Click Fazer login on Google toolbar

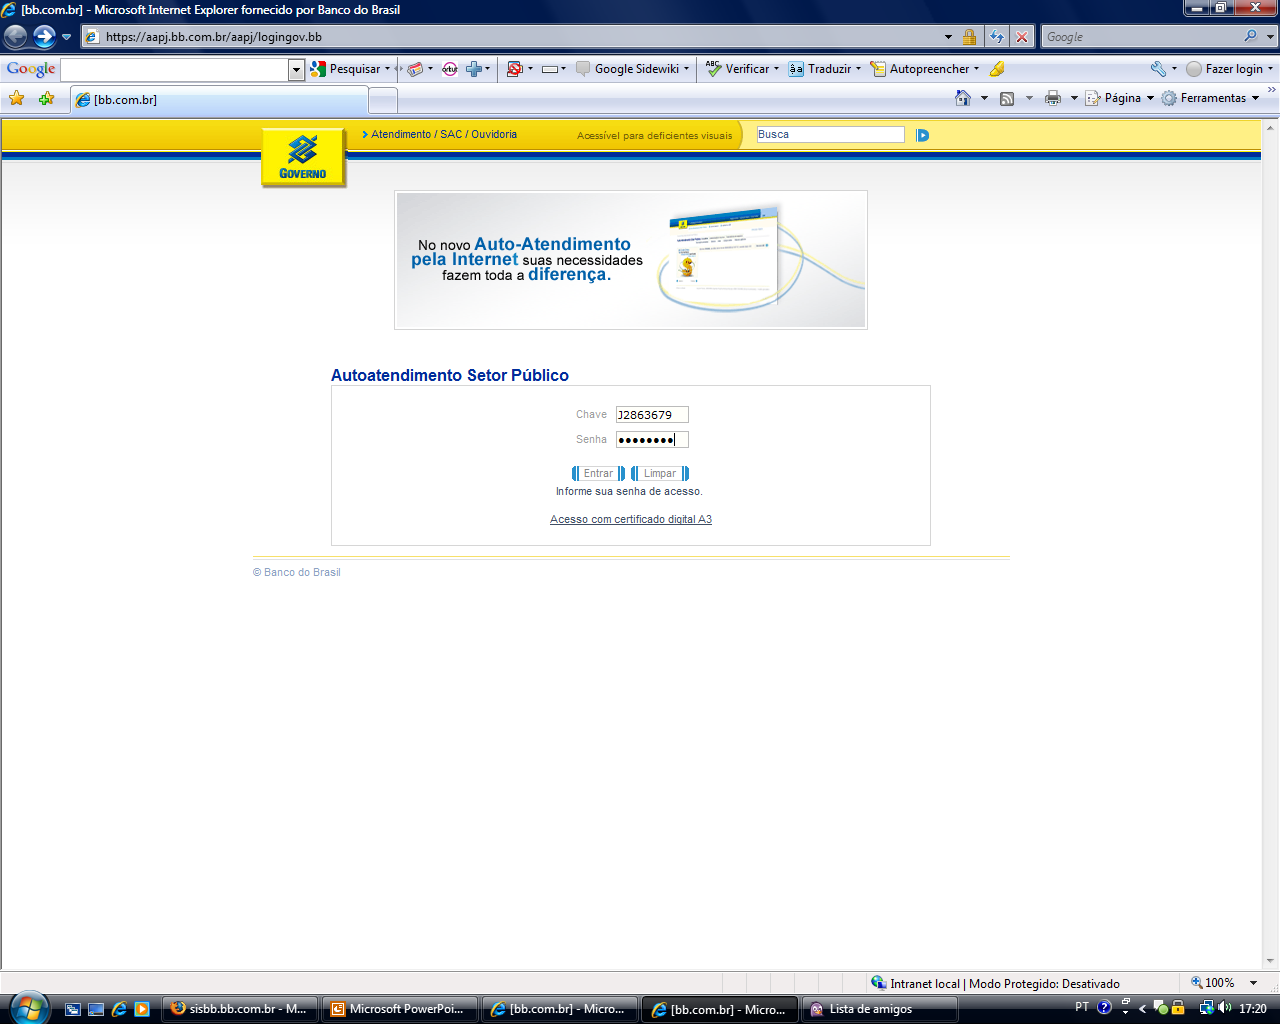click(1225, 69)
